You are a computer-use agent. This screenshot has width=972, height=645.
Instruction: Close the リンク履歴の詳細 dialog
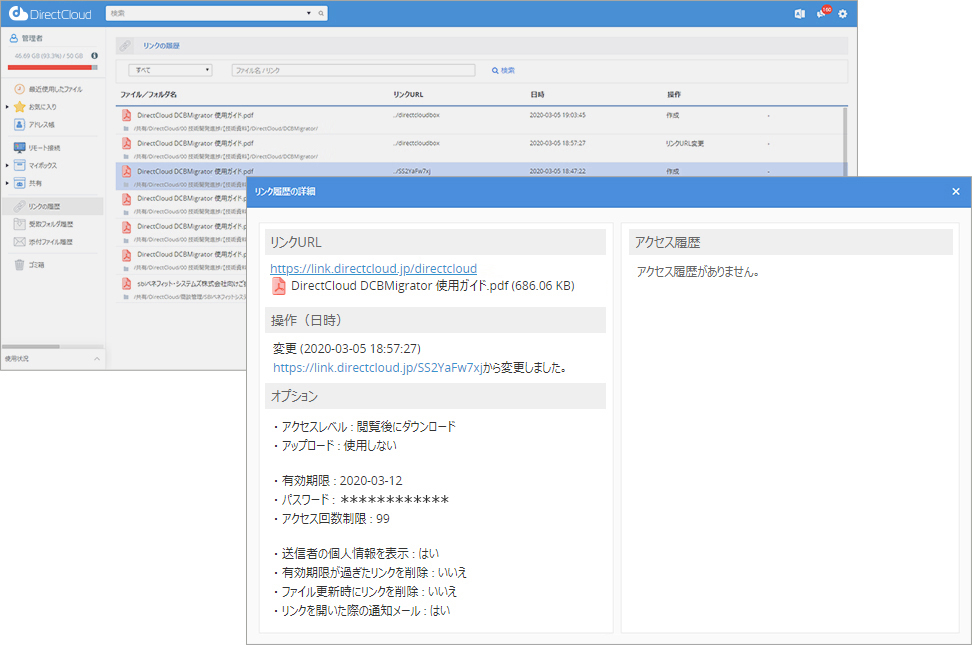pos(956,192)
